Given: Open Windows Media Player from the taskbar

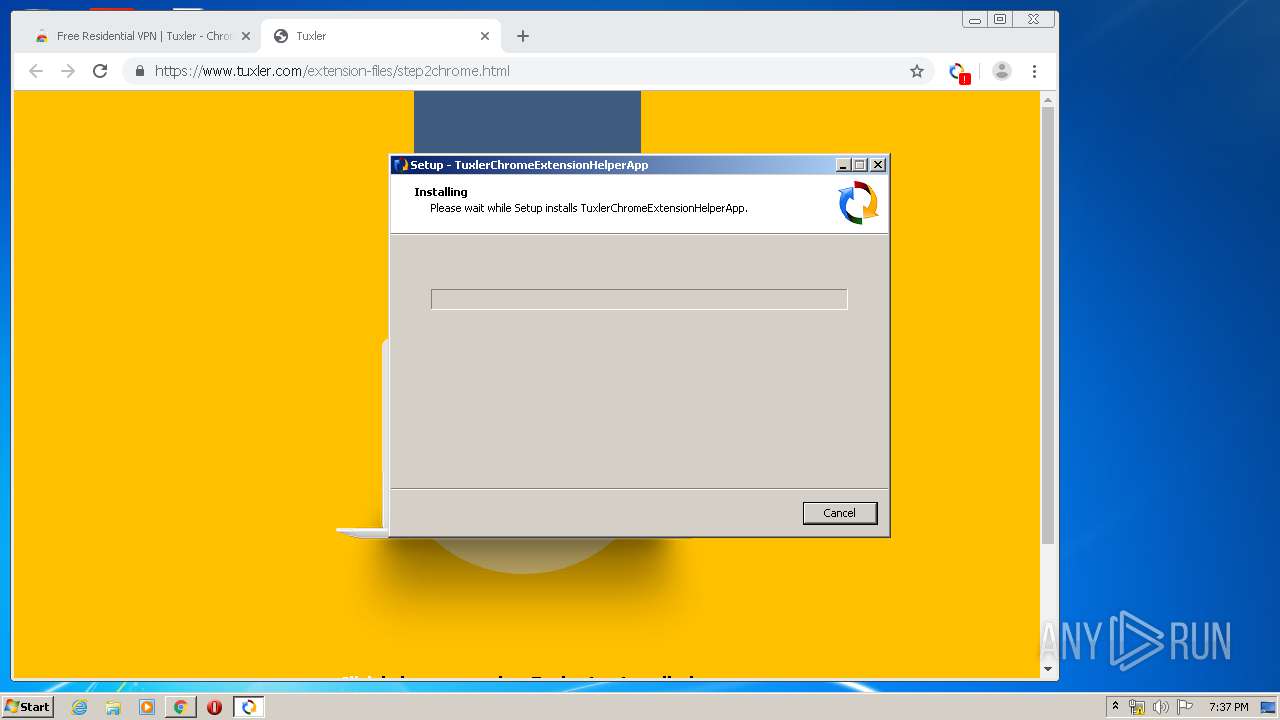Looking at the screenshot, I should pos(147,707).
